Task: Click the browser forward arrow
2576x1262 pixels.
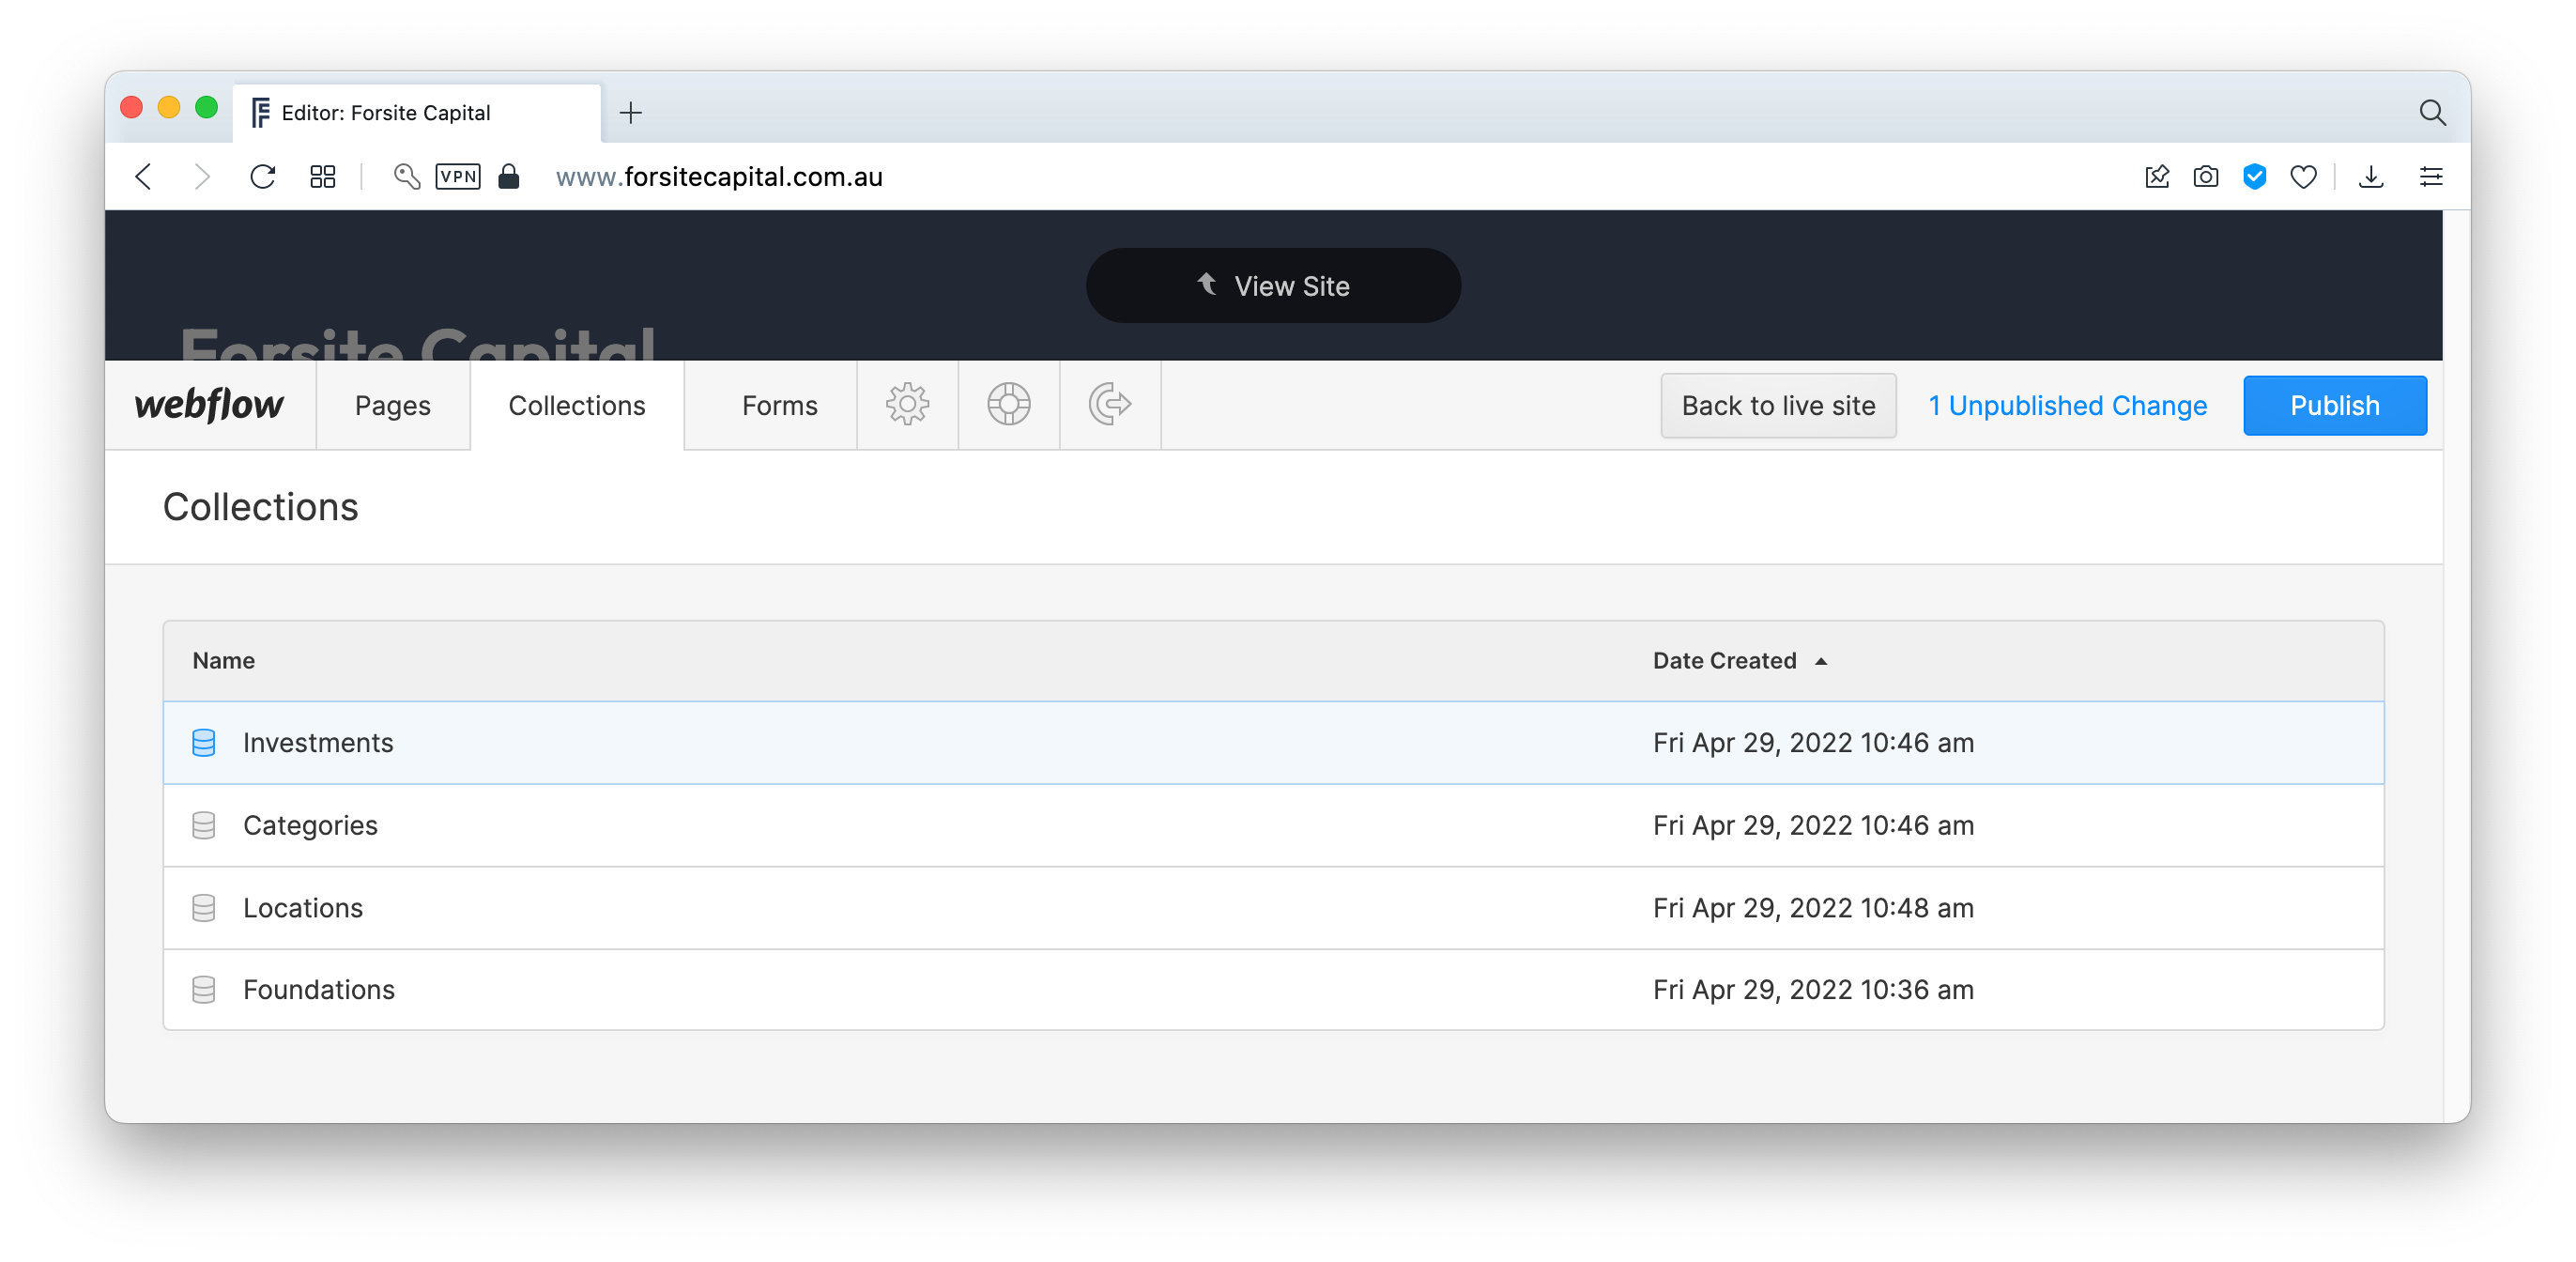Action: tap(202, 177)
